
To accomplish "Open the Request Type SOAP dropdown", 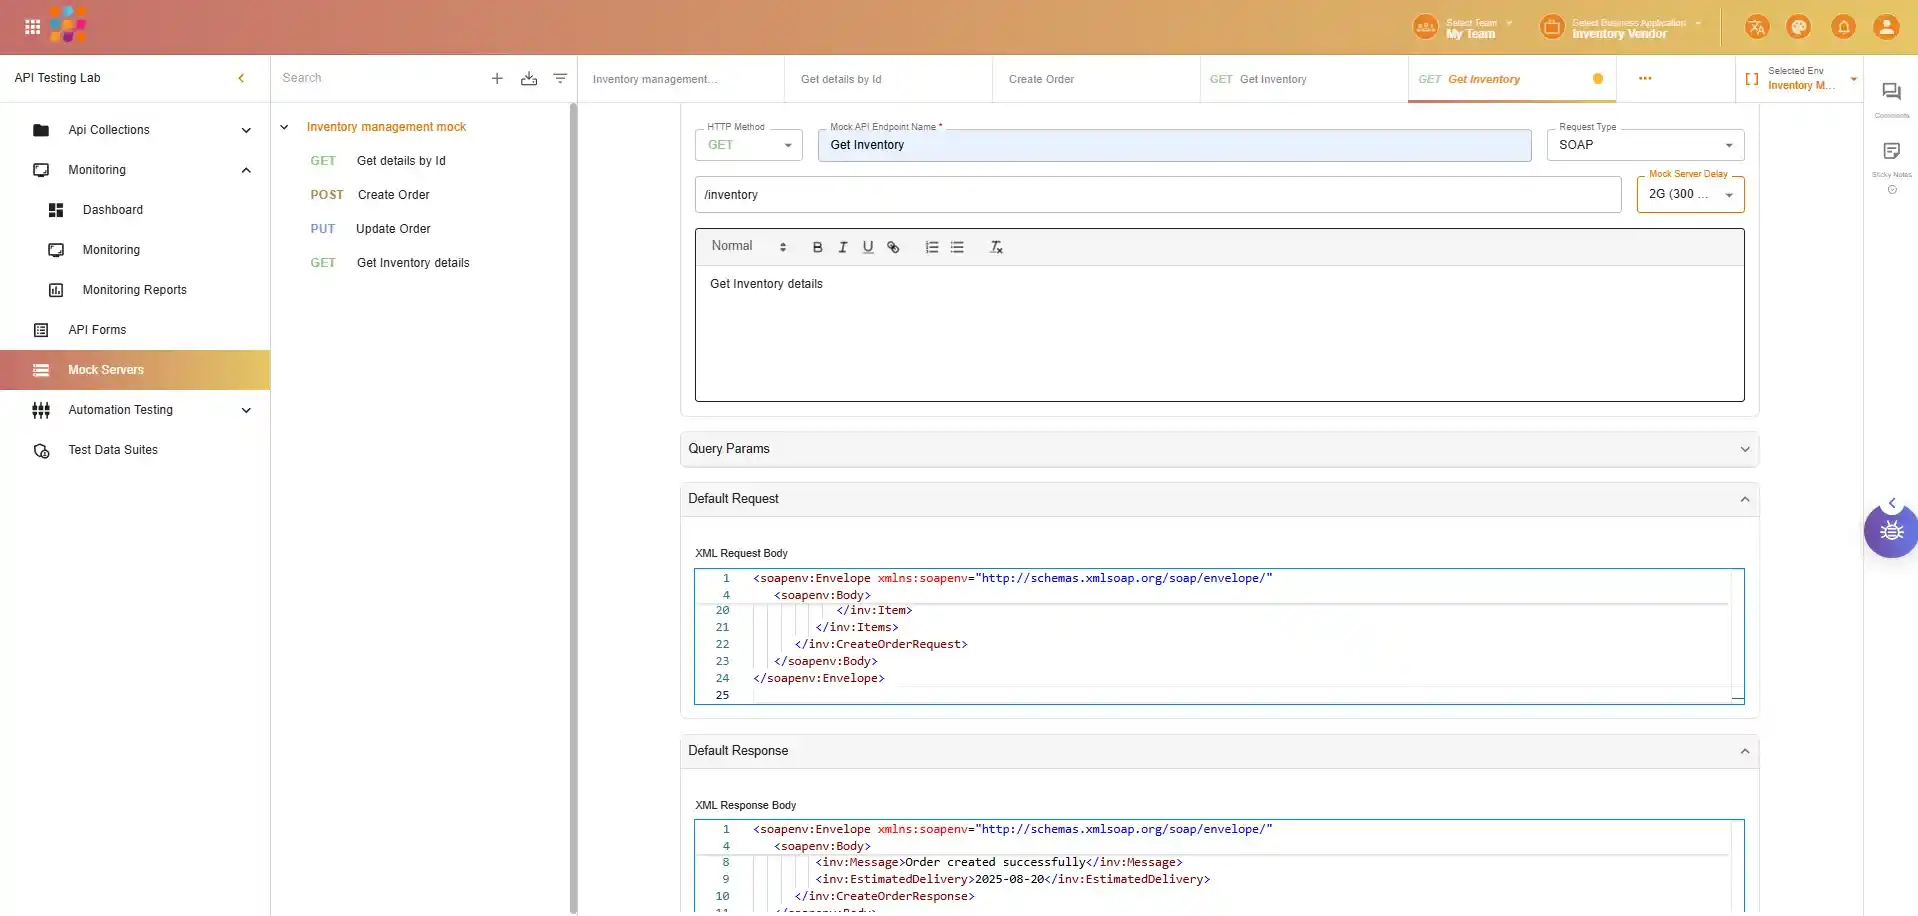I will pyautogui.click(x=1645, y=145).
